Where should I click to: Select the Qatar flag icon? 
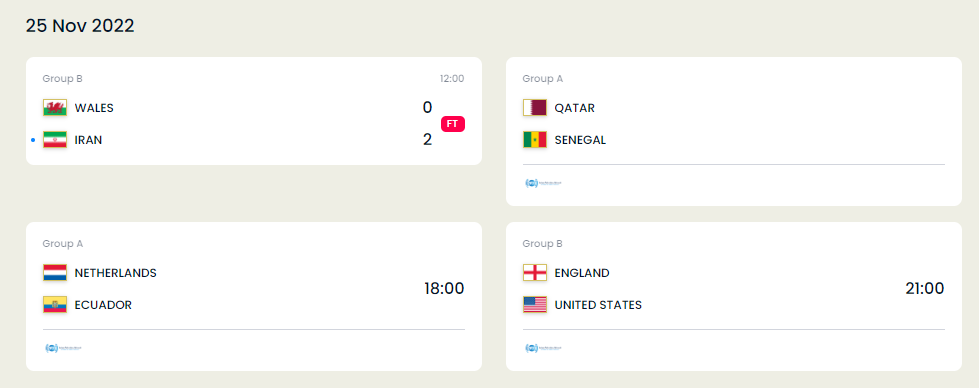534,107
